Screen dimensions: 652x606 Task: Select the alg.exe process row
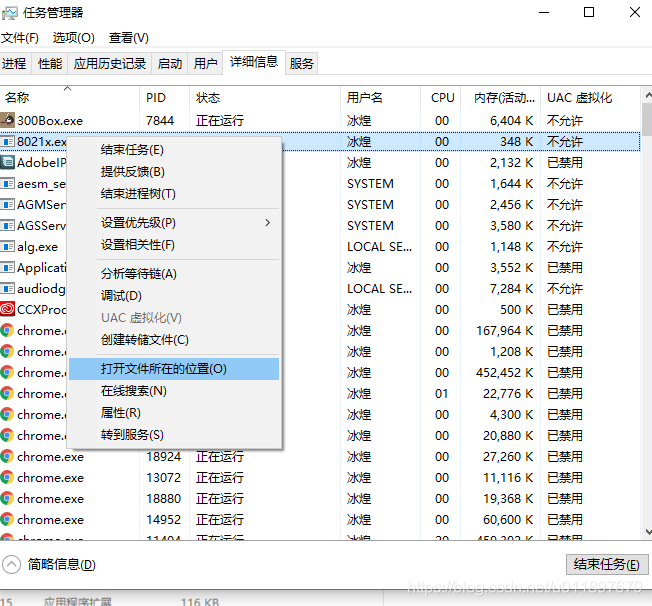(320, 247)
